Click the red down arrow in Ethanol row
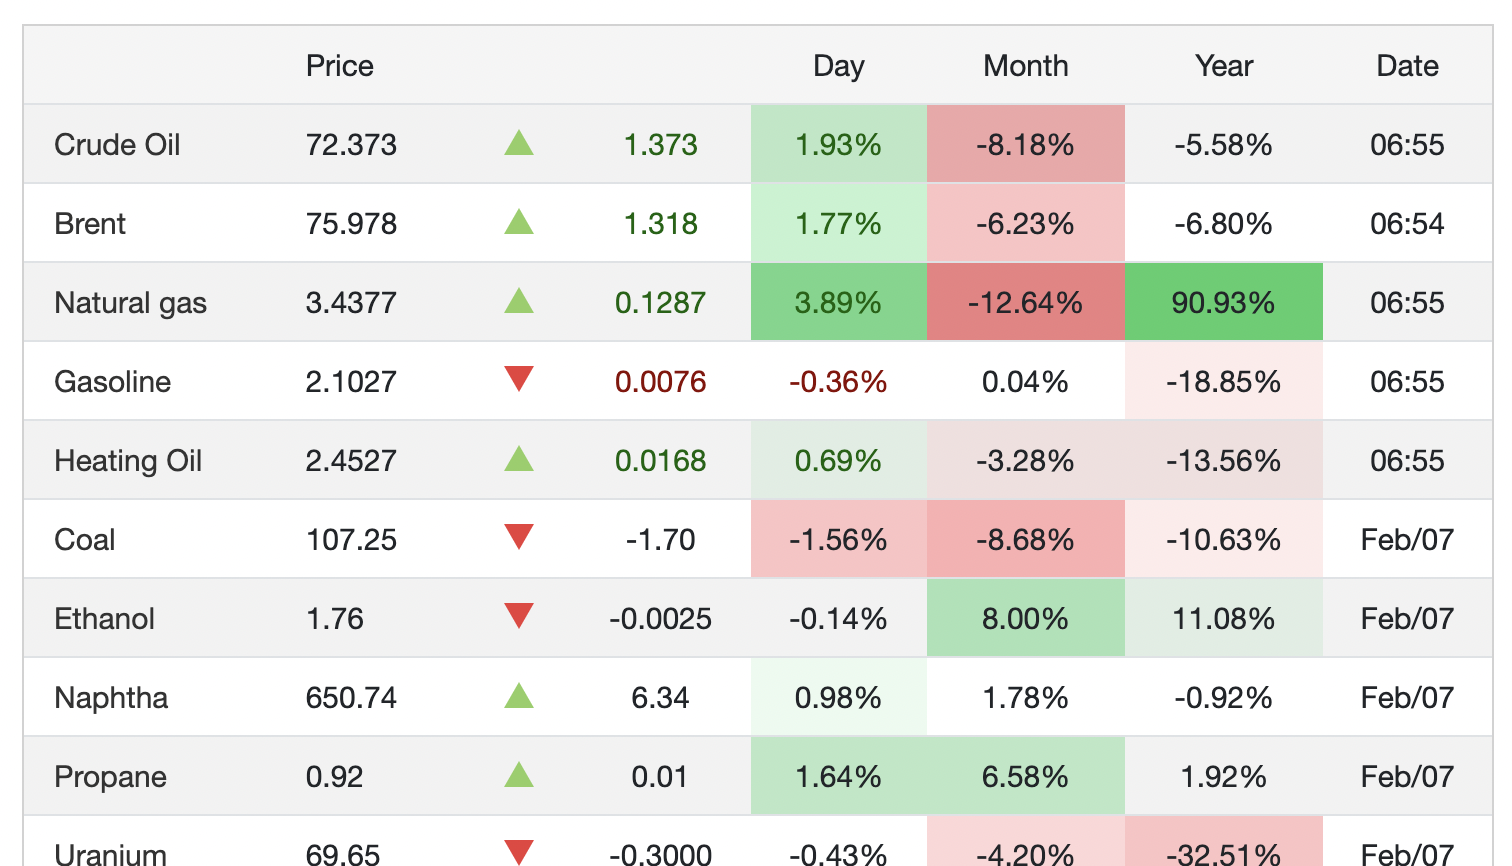Screen dimensions: 1512x866 (519, 616)
